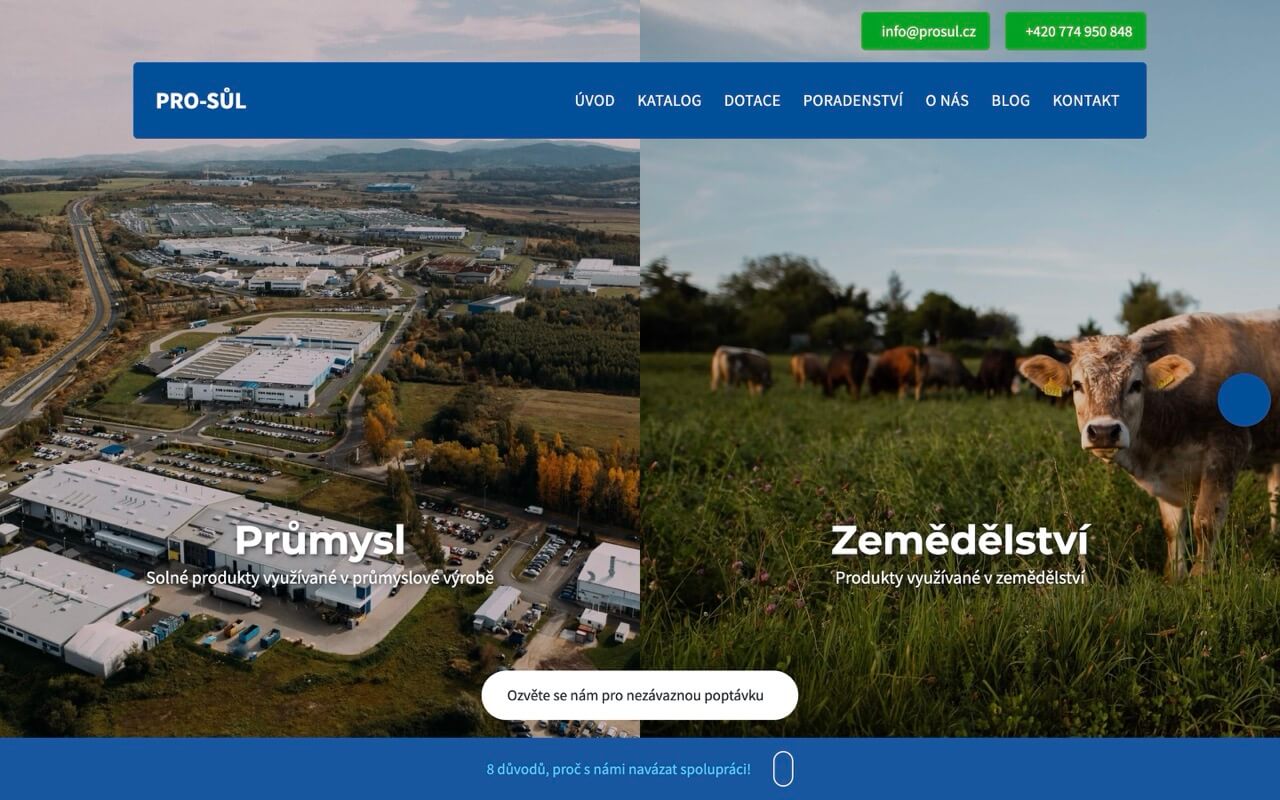Click the +420 774 950 848 phone button

point(1076,31)
